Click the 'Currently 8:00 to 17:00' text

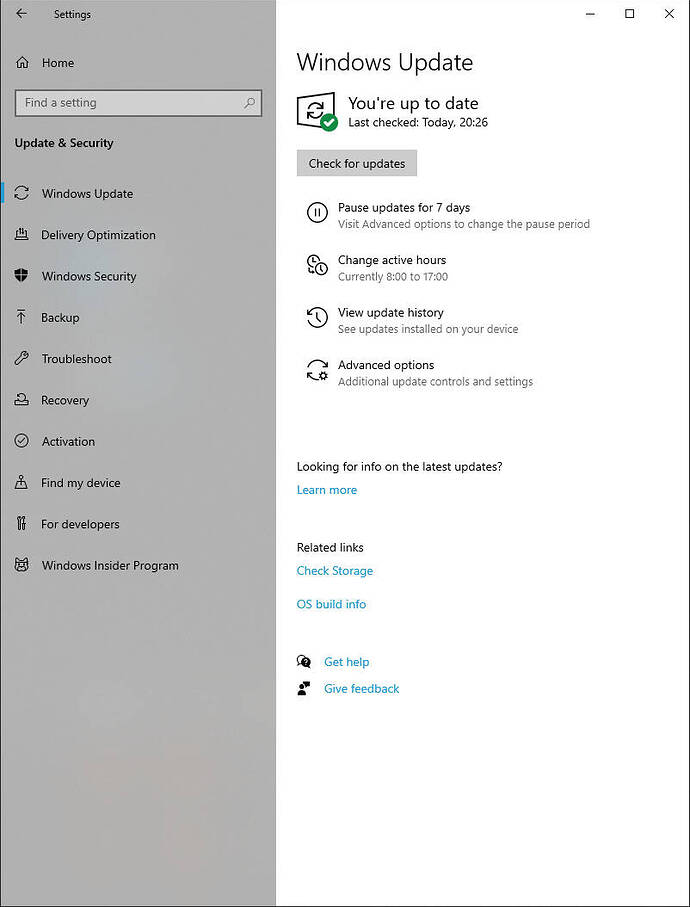(x=393, y=276)
